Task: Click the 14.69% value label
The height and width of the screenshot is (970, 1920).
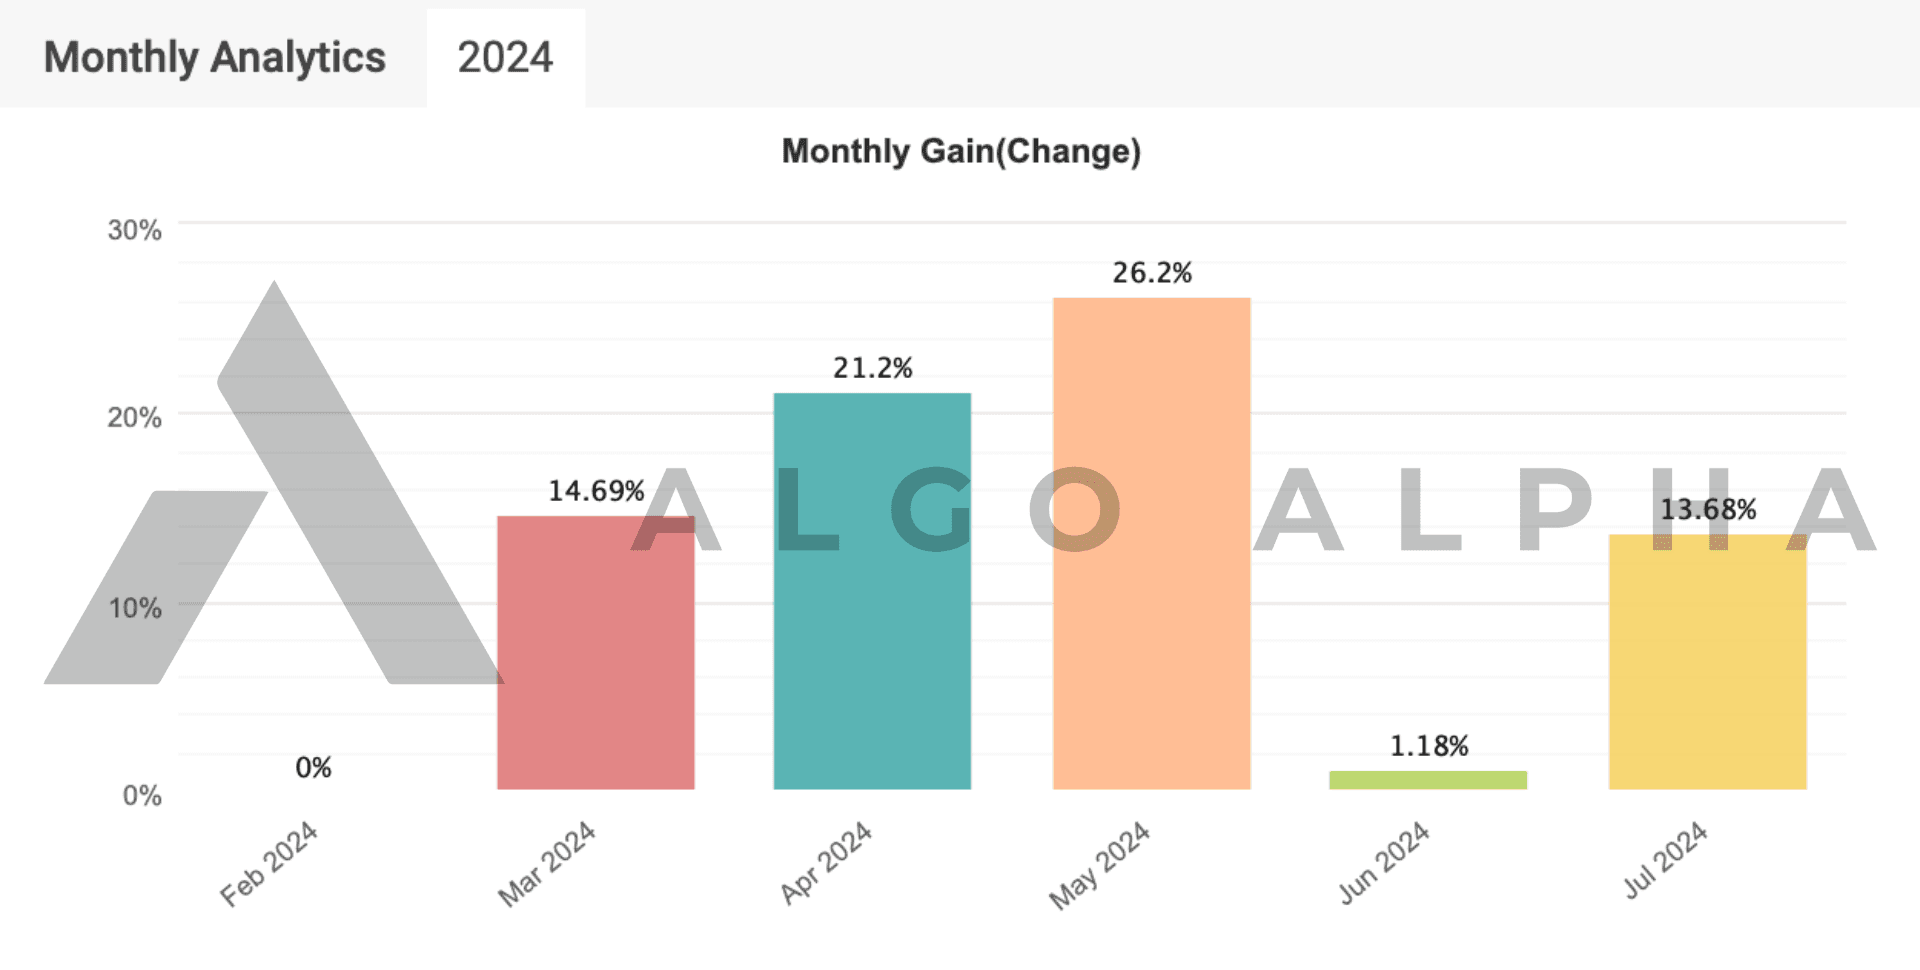Action: coord(596,489)
